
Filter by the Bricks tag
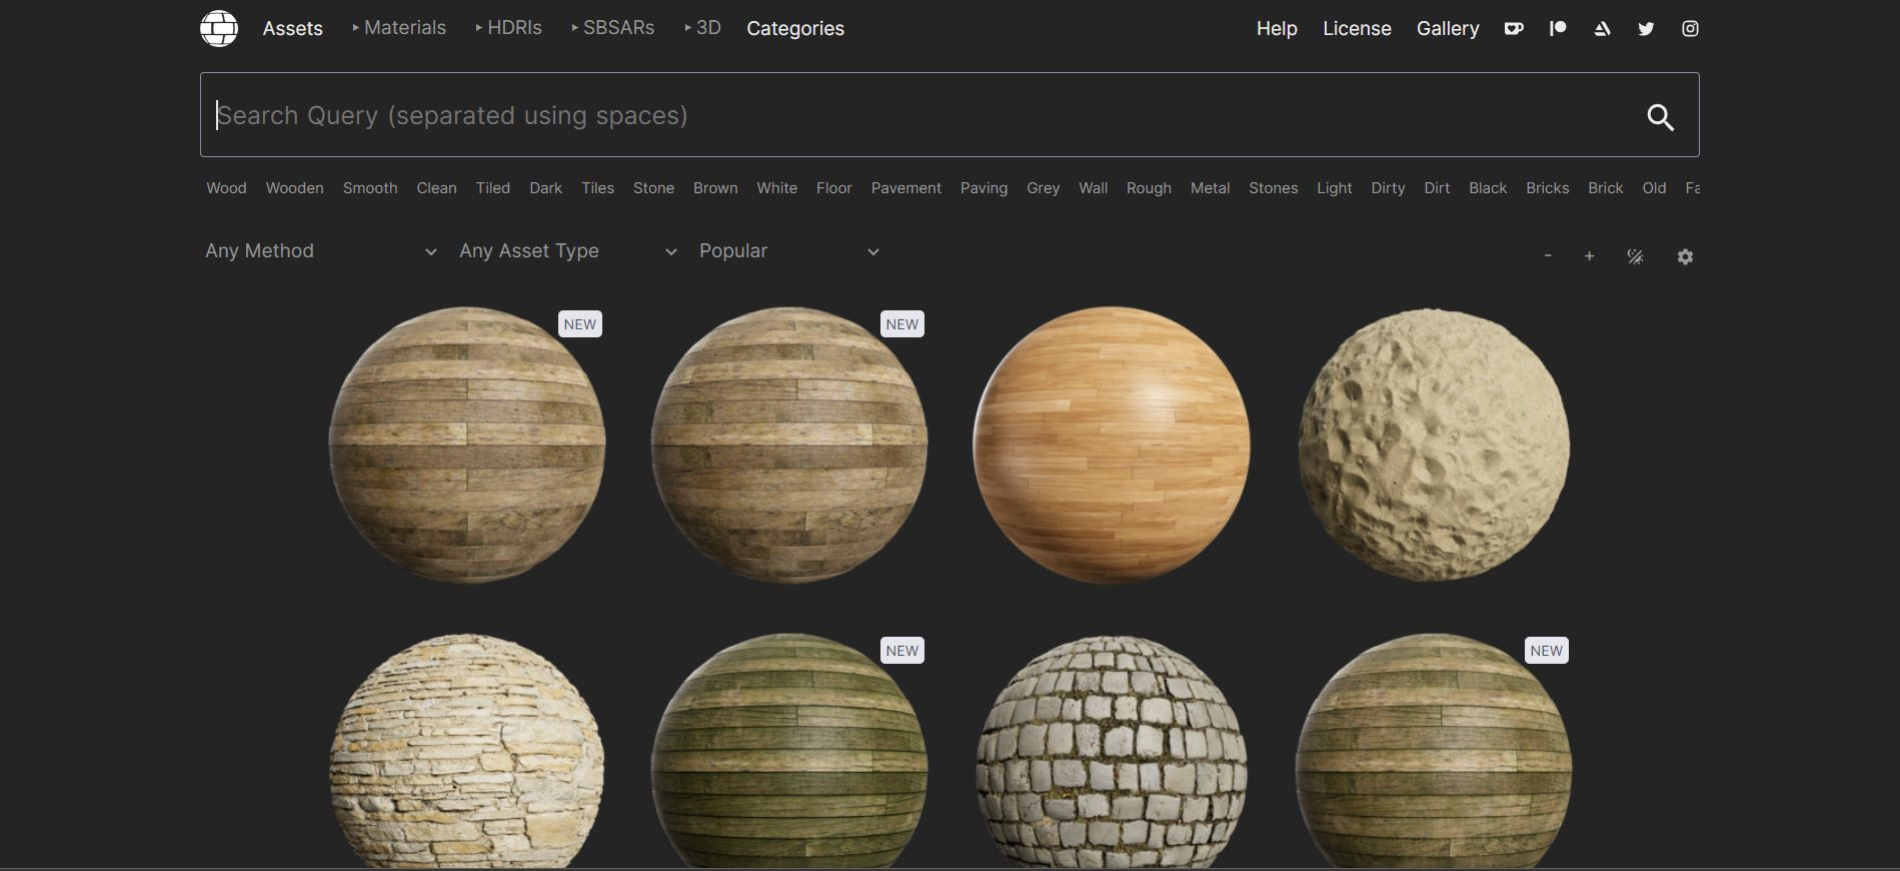coord(1547,188)
